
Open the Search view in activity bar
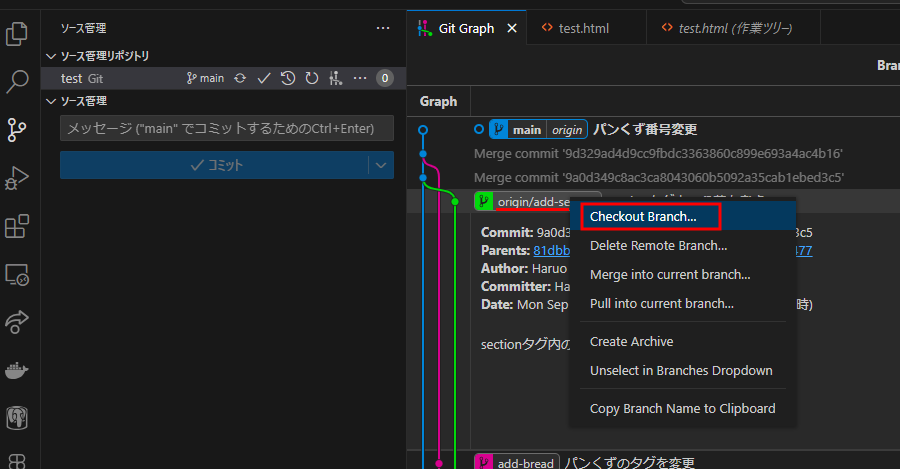pyautogui.click(x=17, y=82)
